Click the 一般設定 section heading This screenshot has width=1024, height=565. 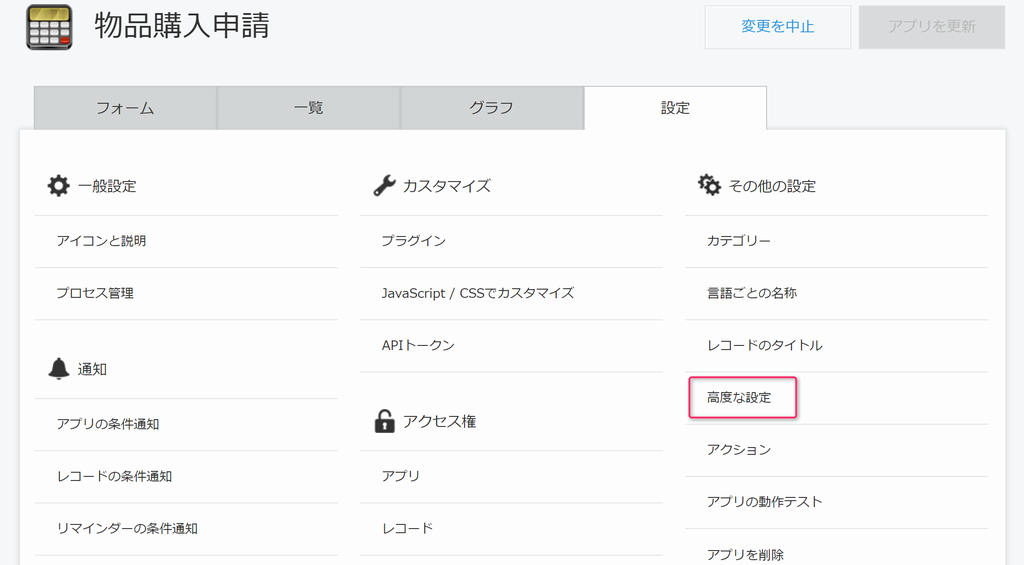[x=107, y=186]
